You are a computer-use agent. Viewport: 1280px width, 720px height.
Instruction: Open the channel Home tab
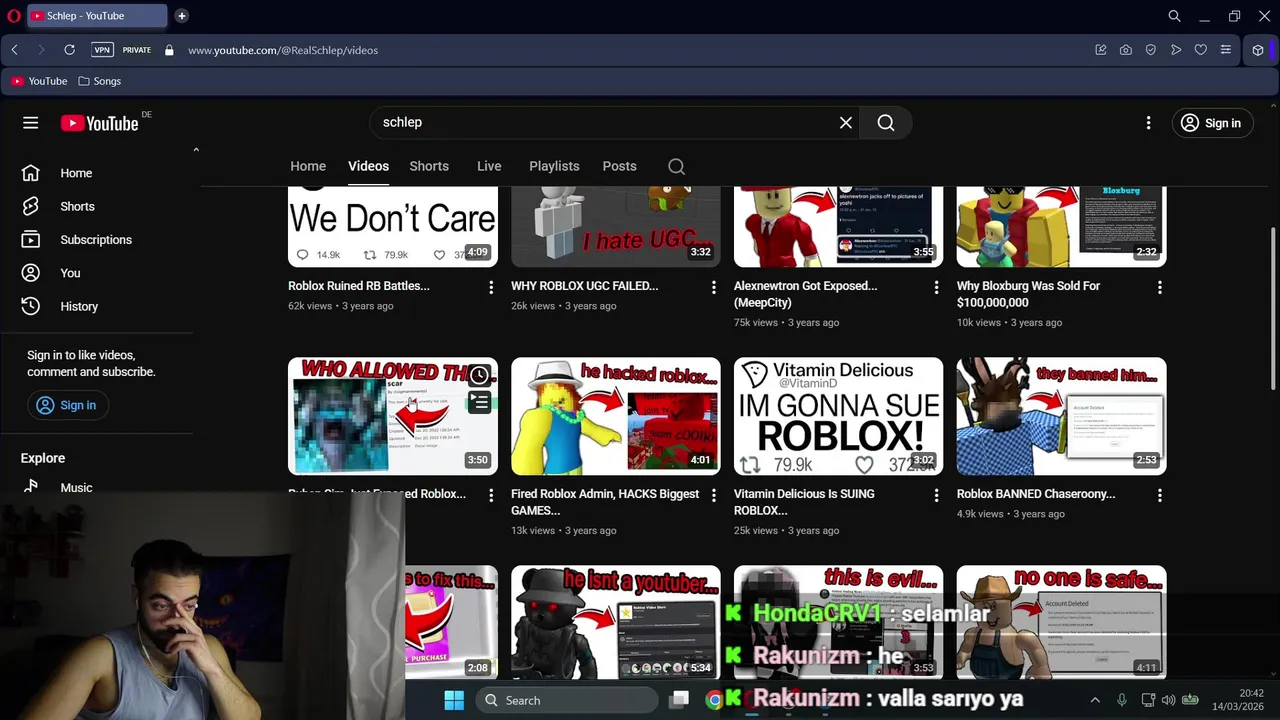[x=308, y=166]
